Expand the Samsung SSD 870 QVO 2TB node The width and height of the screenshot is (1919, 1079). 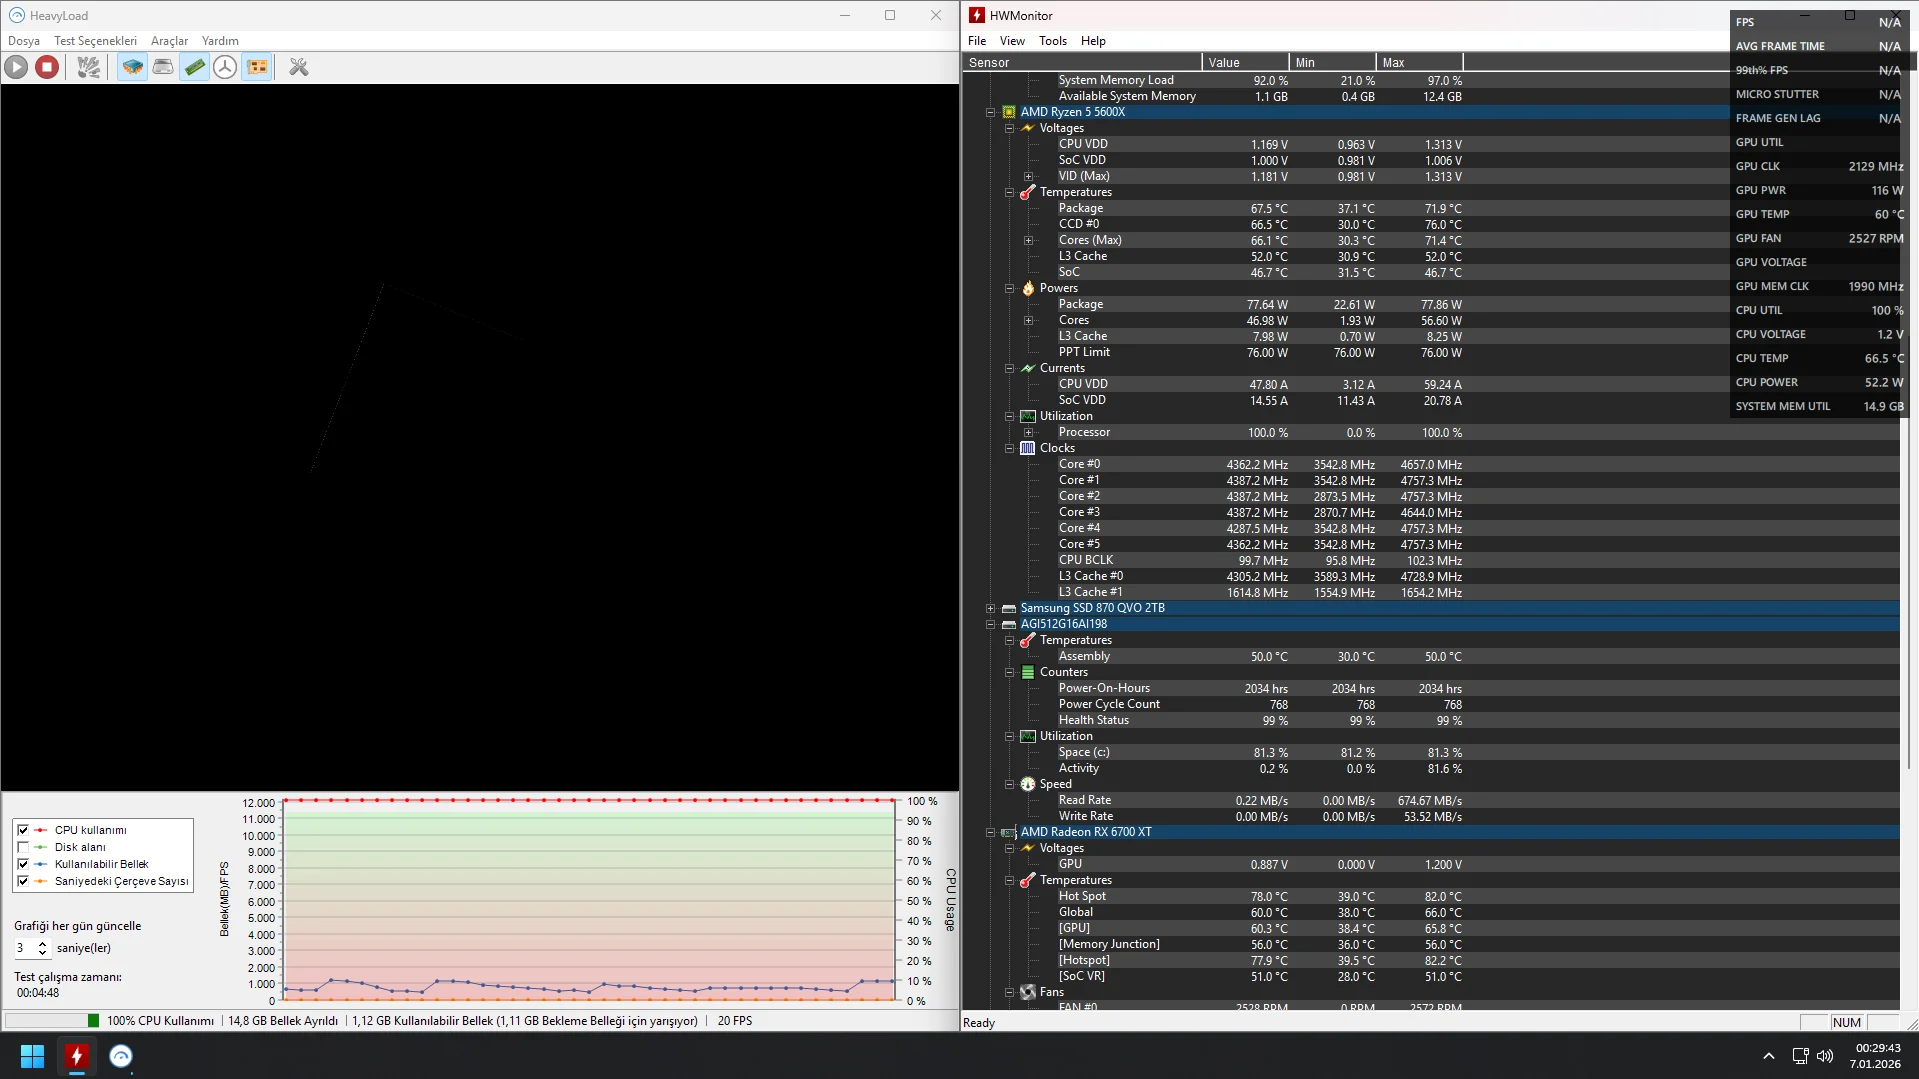tap(990, 608)
